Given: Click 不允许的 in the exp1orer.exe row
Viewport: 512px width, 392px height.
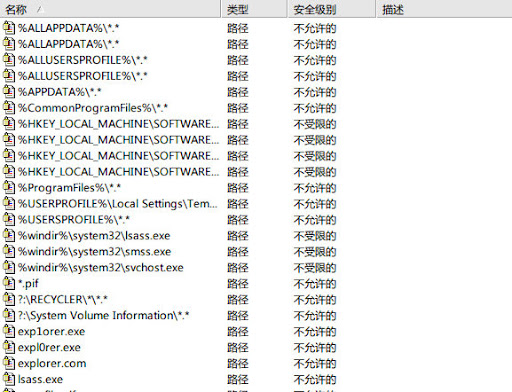Looking at the screenshot, I should click(x=315, y=332).
